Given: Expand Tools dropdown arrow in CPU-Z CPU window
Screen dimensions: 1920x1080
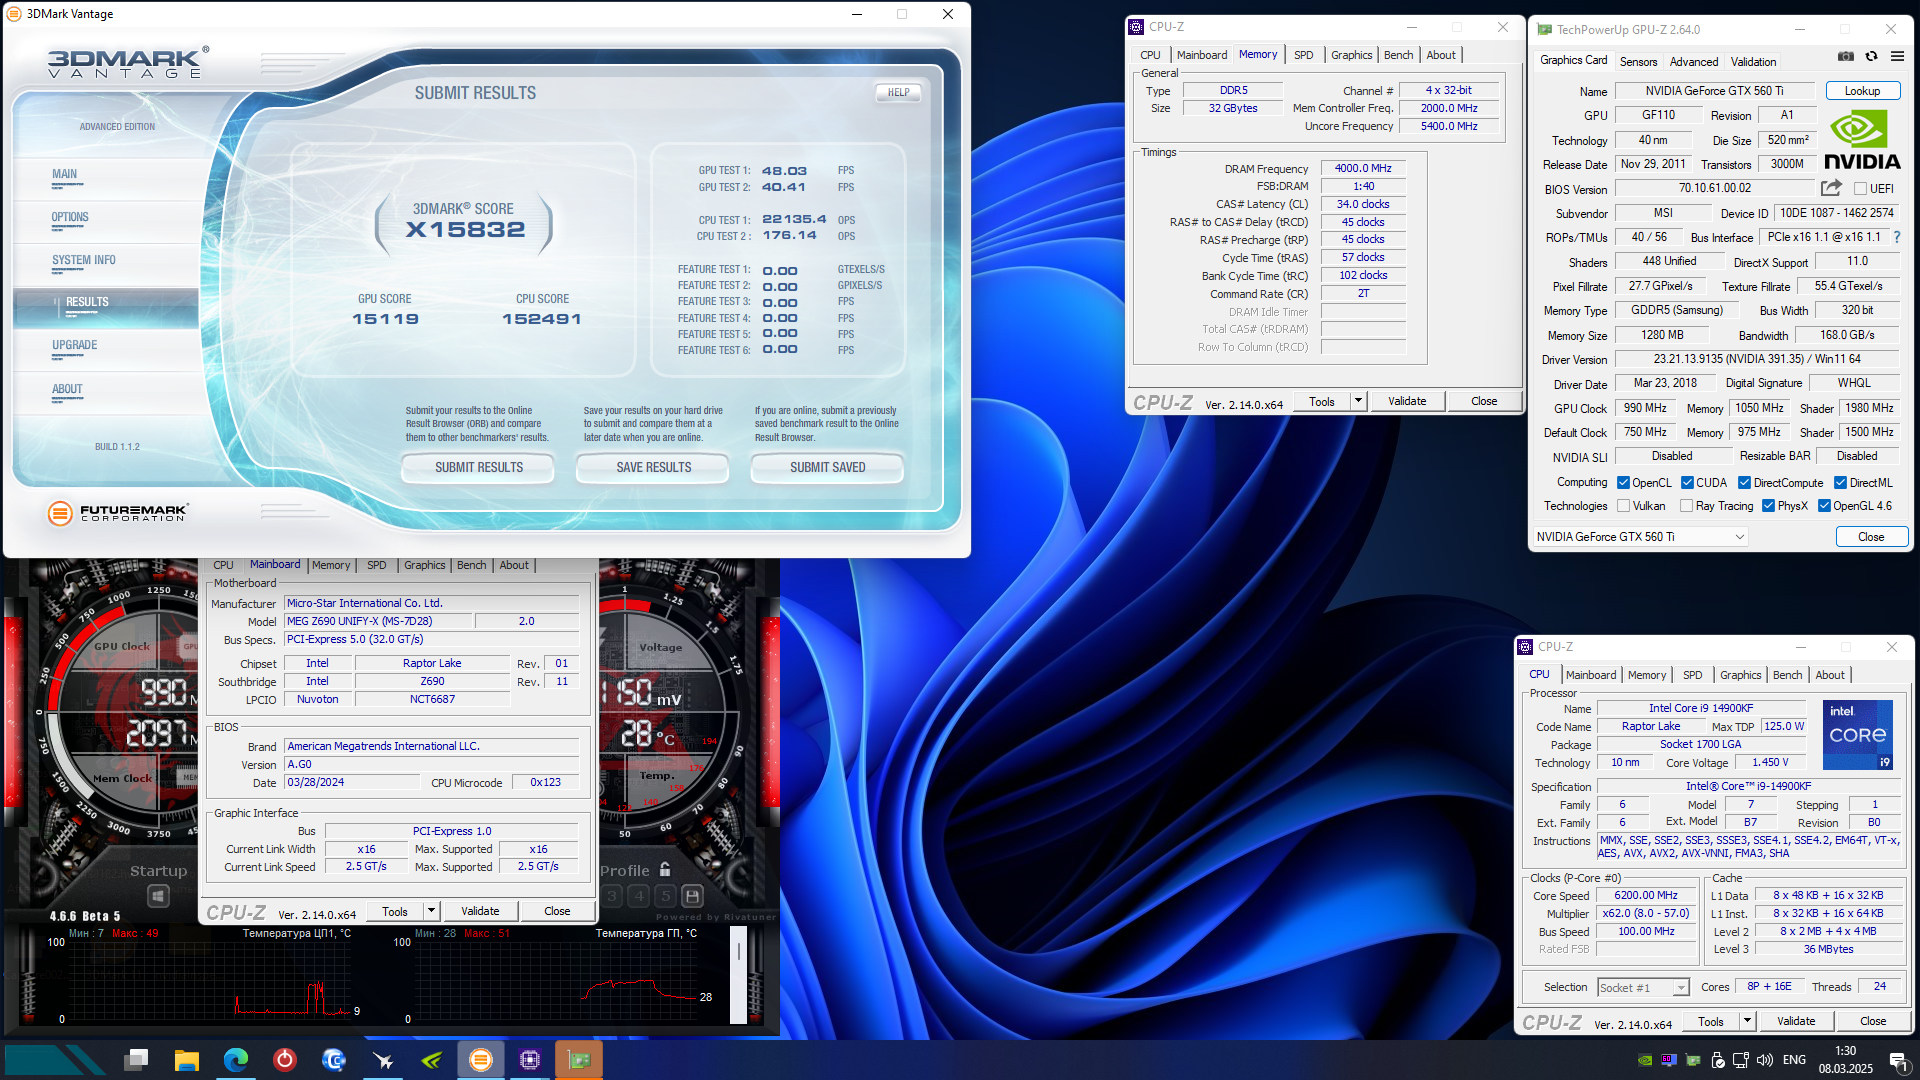Looking at the screenshot, I should coord(1747,1021).
